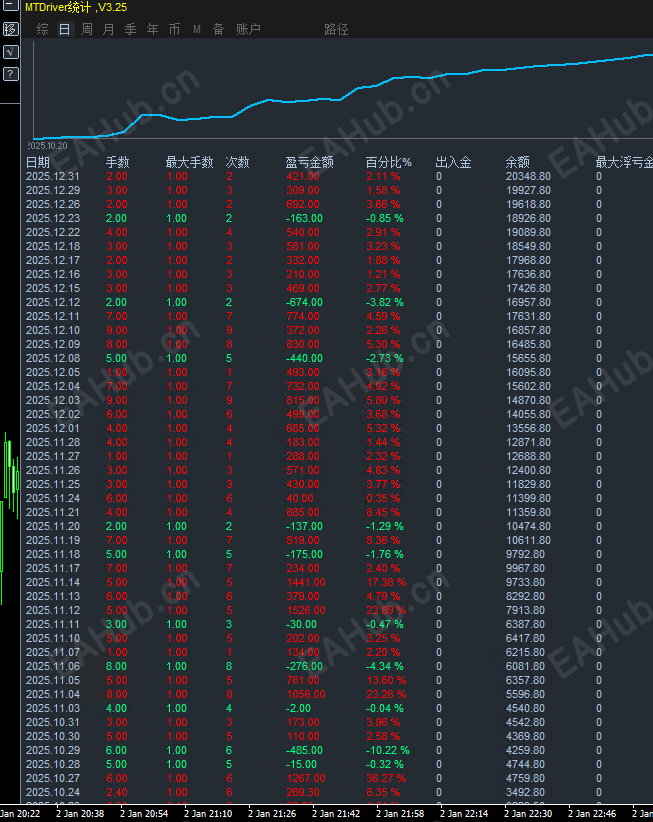Click balance value 16485.80
Viewport: 653px width, 822px height.
[x=528, y=344]
